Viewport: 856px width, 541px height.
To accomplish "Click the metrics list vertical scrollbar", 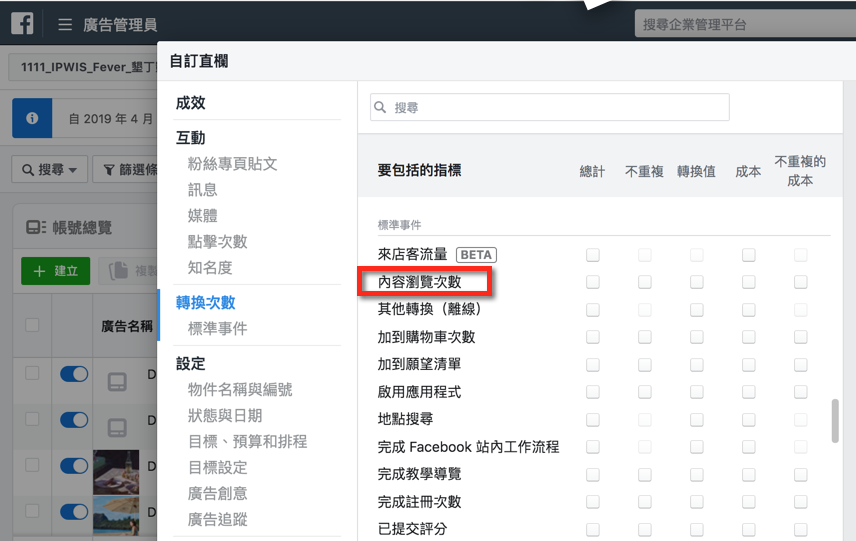I will point(835,420).
